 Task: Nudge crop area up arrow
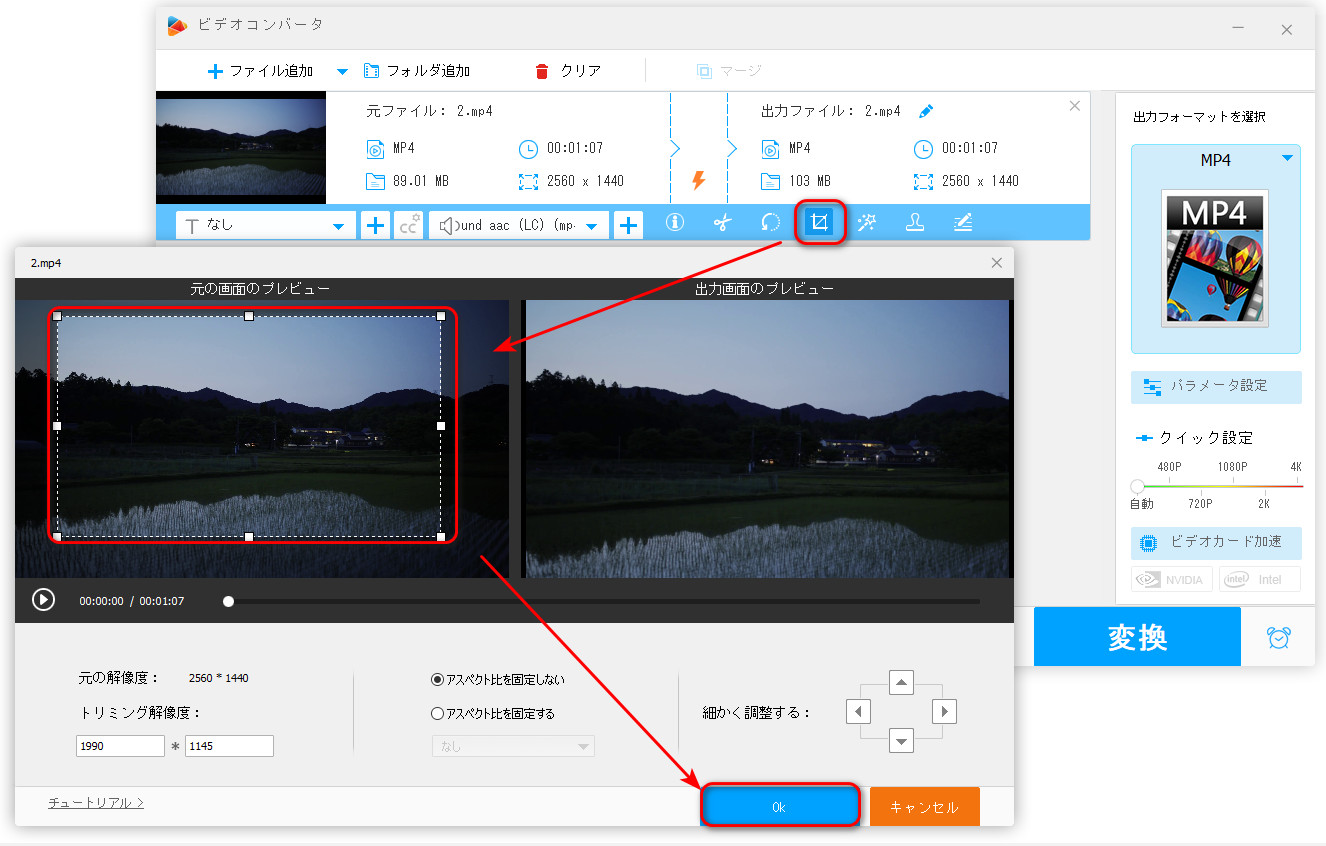click(902, 683)
